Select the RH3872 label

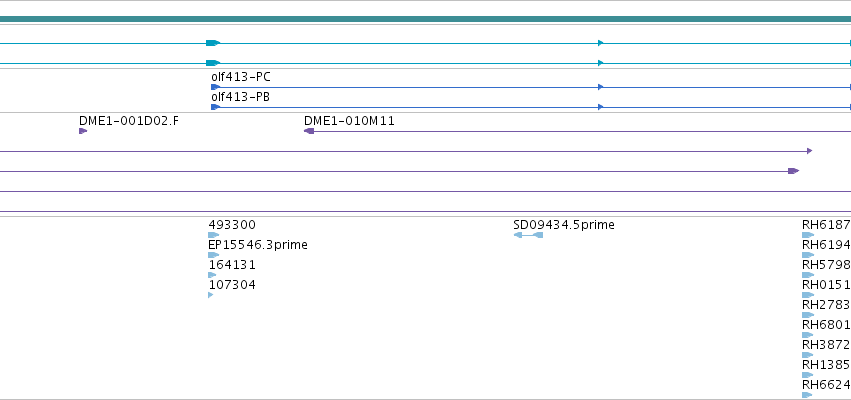(826, 345)
